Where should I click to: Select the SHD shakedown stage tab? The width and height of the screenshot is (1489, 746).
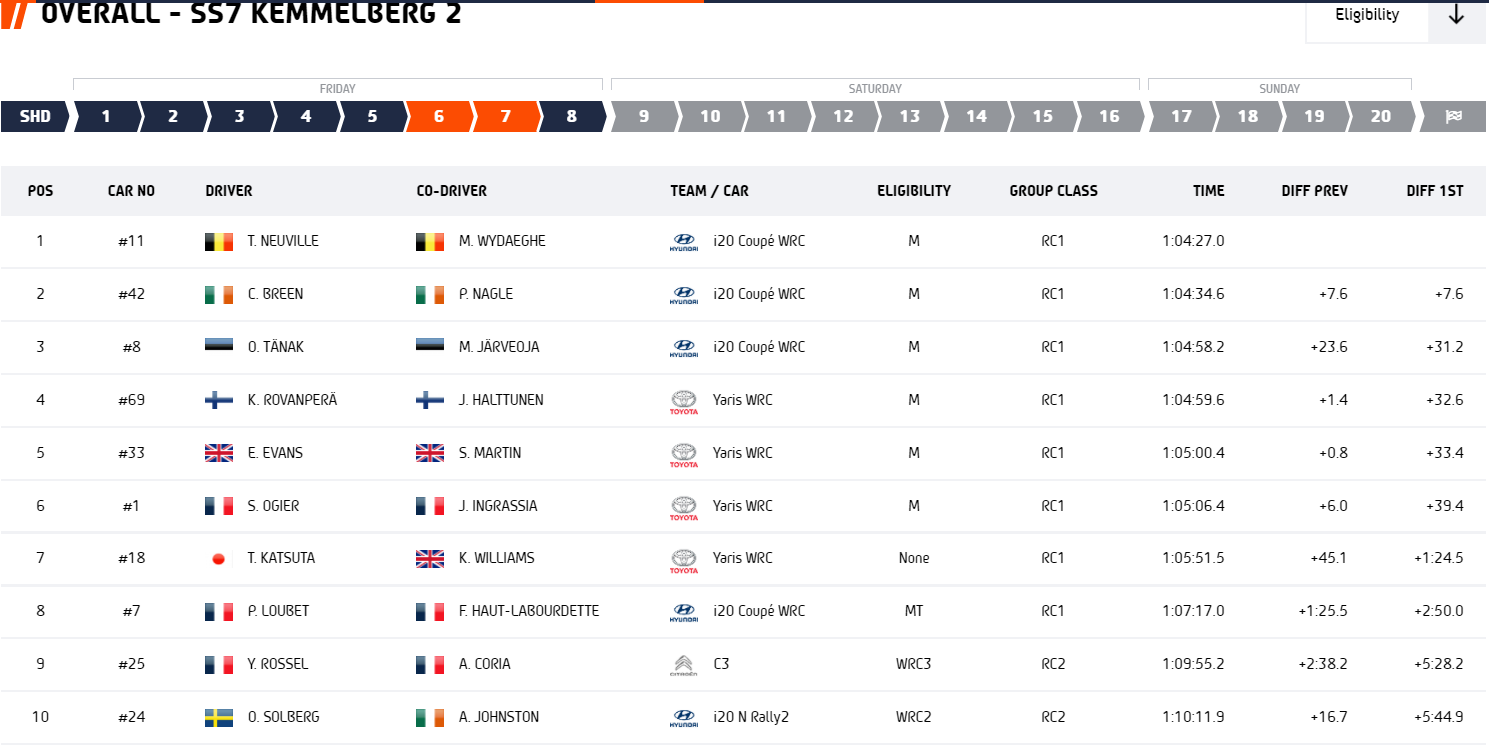coord(36,116)
